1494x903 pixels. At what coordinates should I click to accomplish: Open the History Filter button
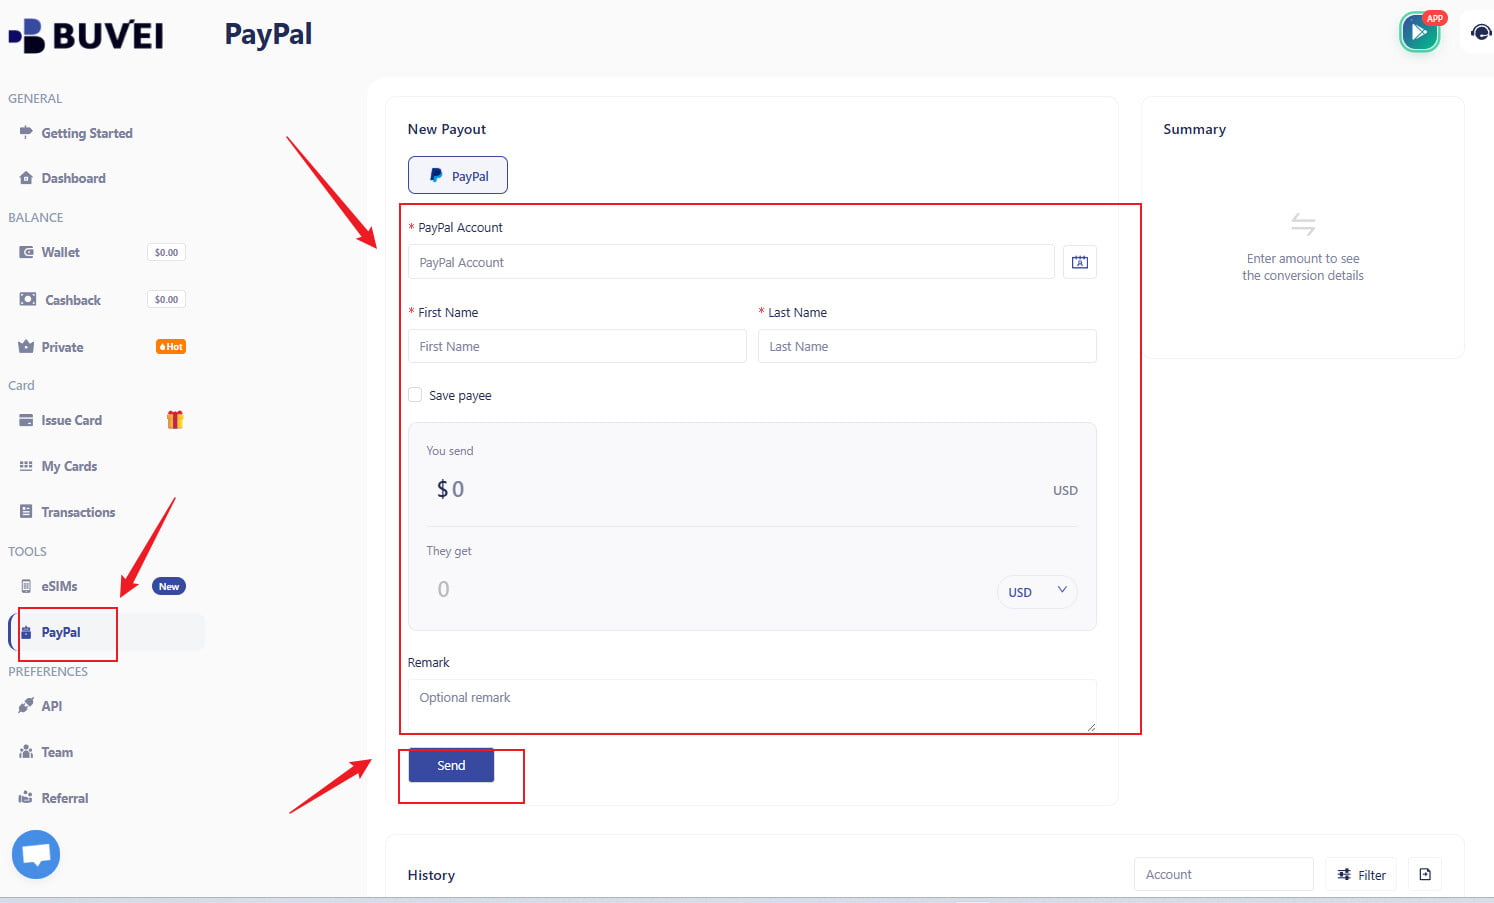click(x=1361, y=874)
